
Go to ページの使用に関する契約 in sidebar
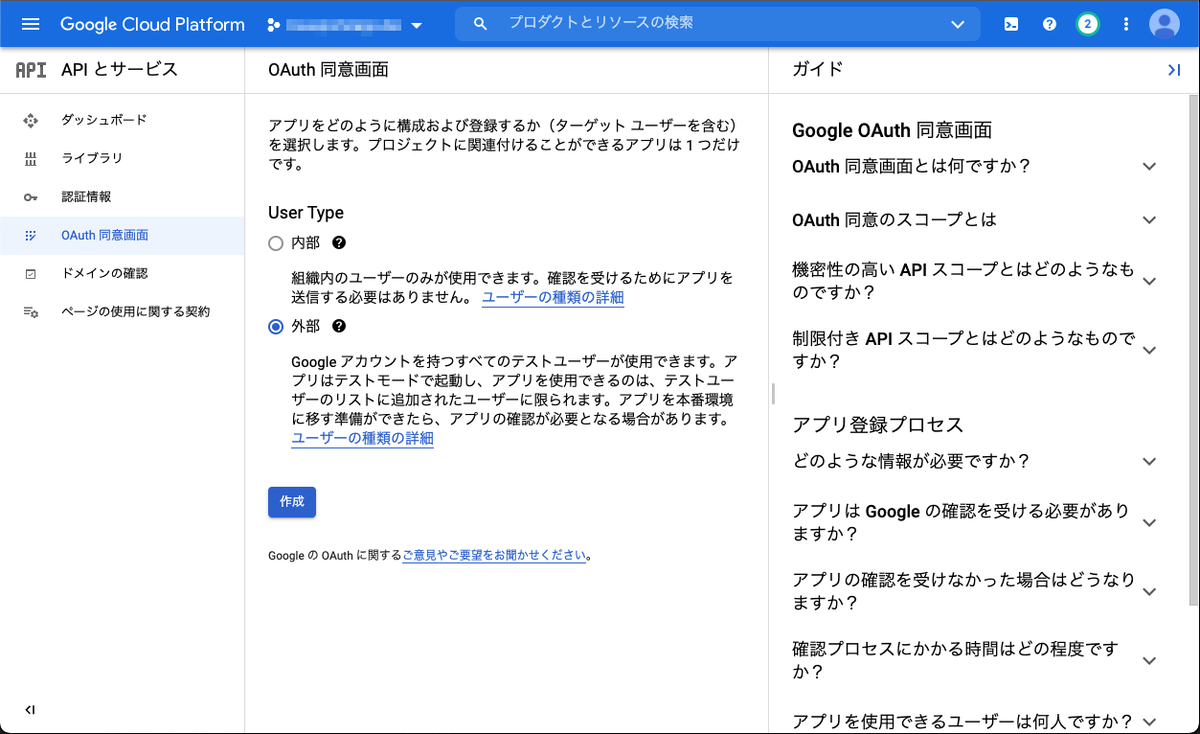[x=122, y=312]
